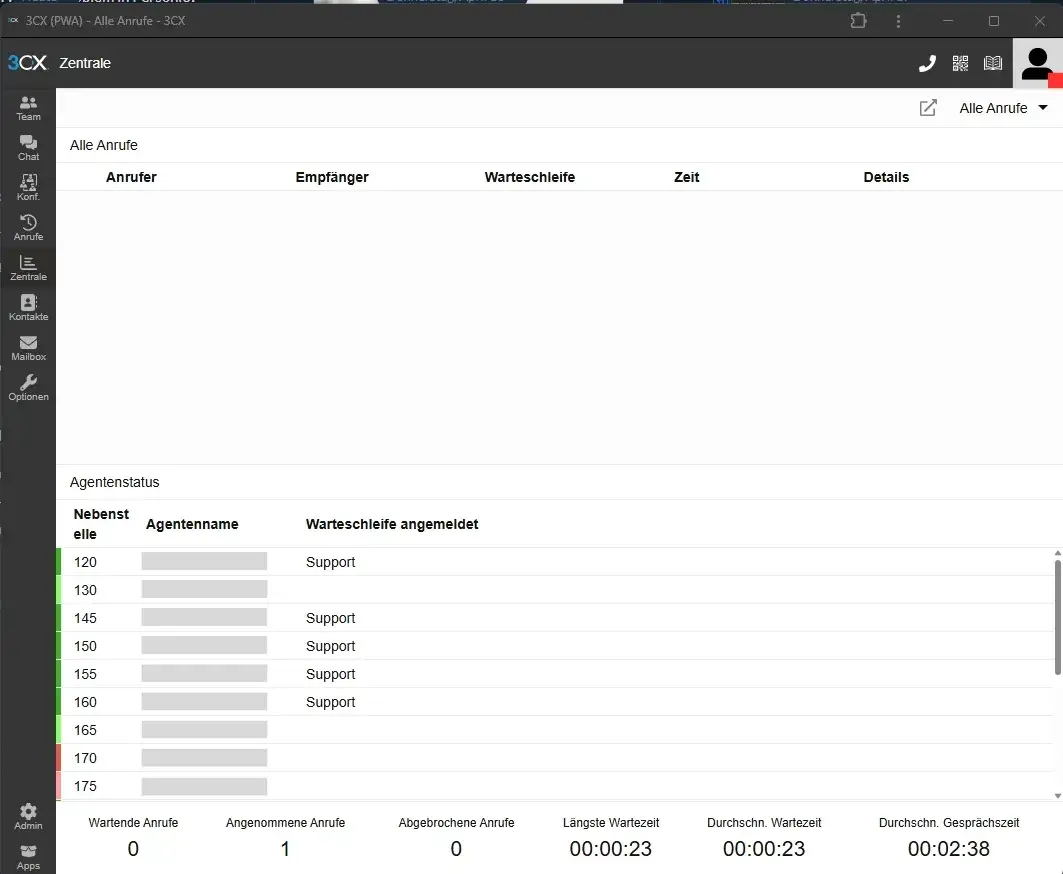Select the agent row for extension 120
1063x874 pixels.
[x=400, y=562]
